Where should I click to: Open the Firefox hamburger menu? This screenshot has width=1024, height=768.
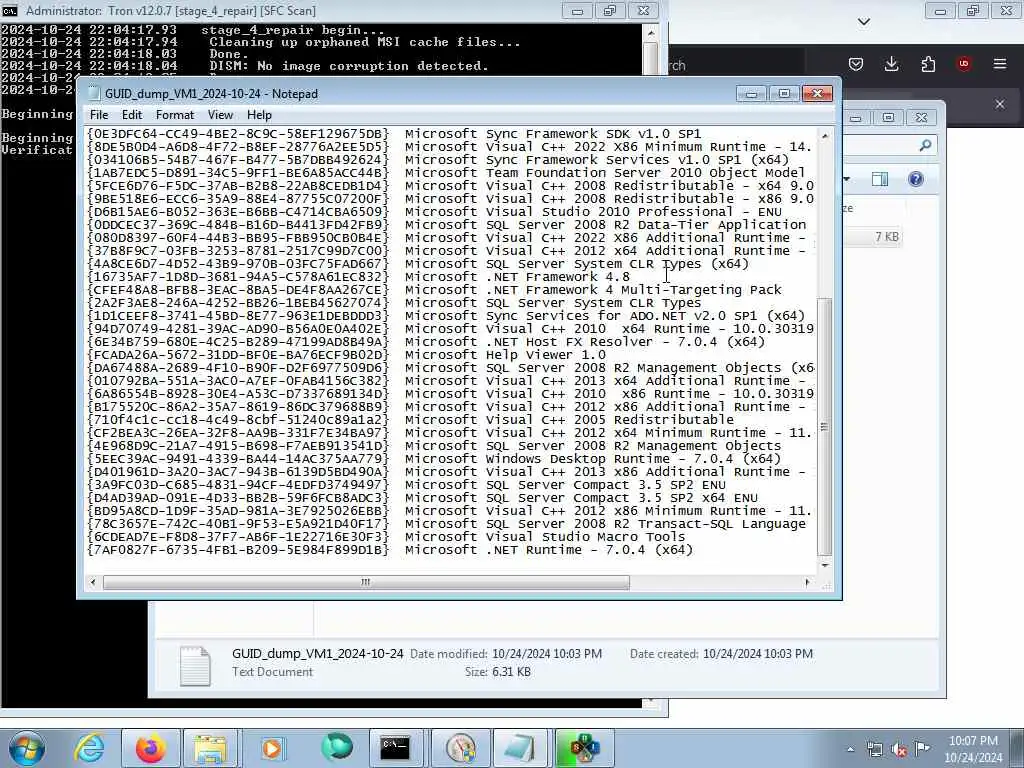click(1000, 64)
